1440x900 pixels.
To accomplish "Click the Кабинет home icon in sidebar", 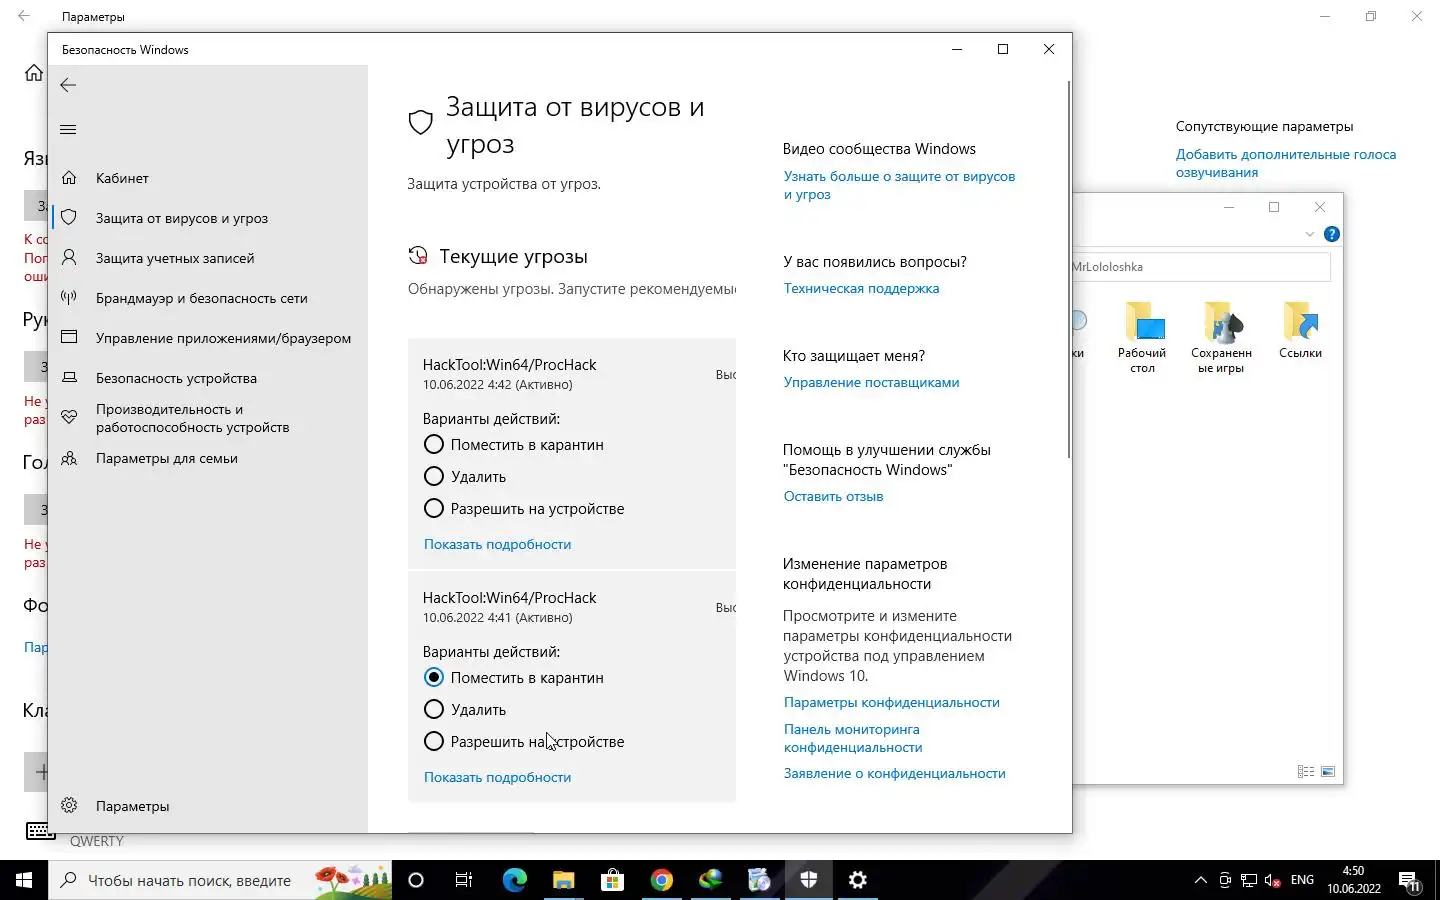I will click(x=69, y=178).
